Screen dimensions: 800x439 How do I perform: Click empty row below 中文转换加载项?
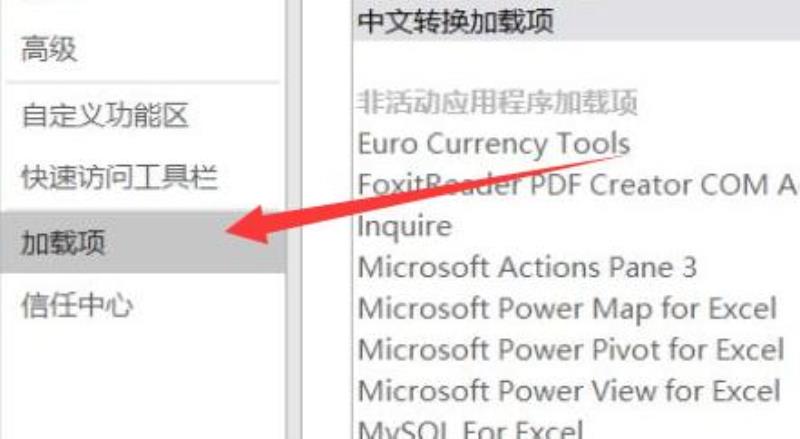577,62
